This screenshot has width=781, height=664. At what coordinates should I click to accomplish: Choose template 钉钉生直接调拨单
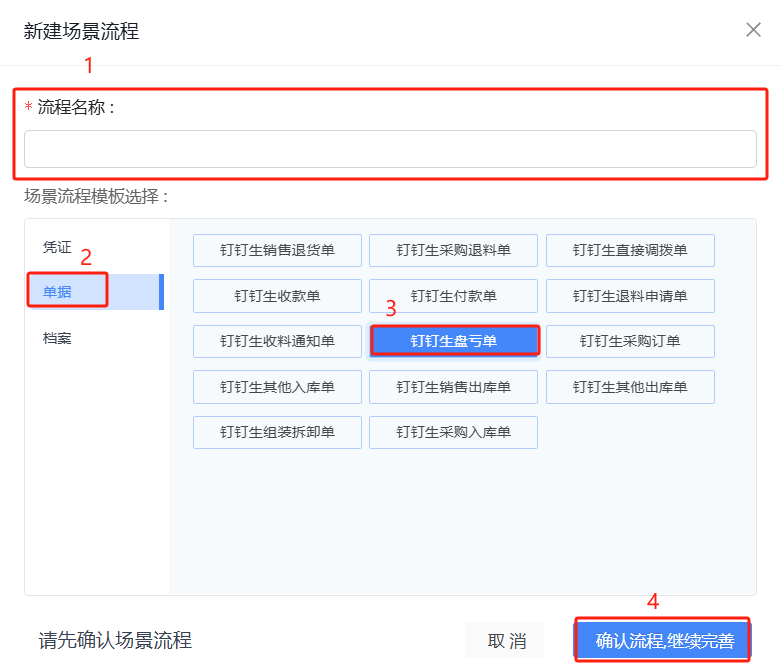tap(630, 250)
